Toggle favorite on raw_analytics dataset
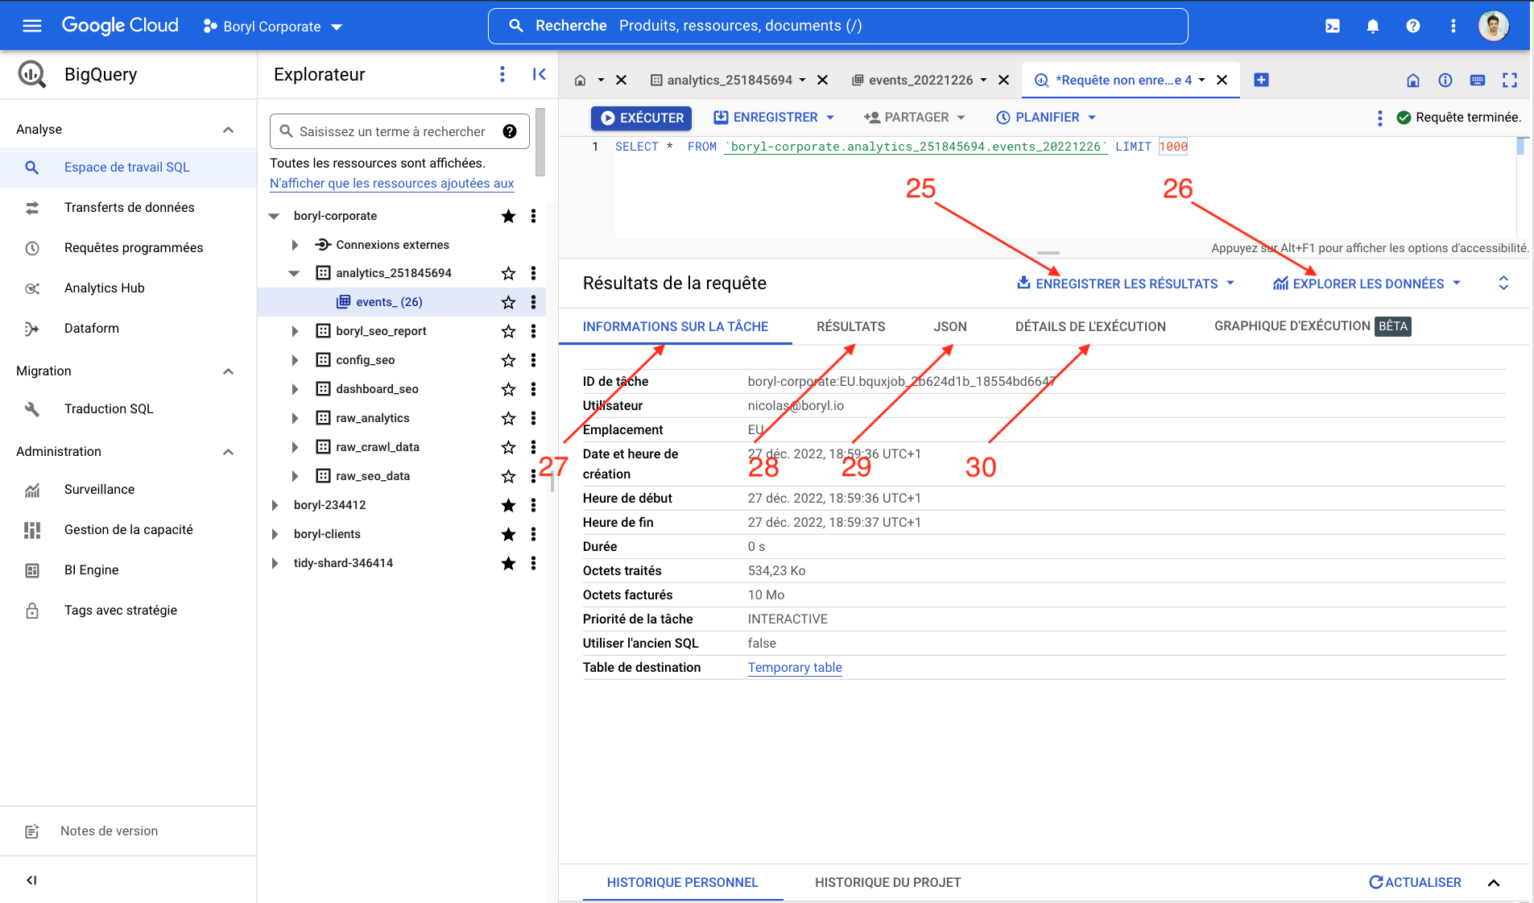The width and height of the screenshot is (1534, 903). 508,417
